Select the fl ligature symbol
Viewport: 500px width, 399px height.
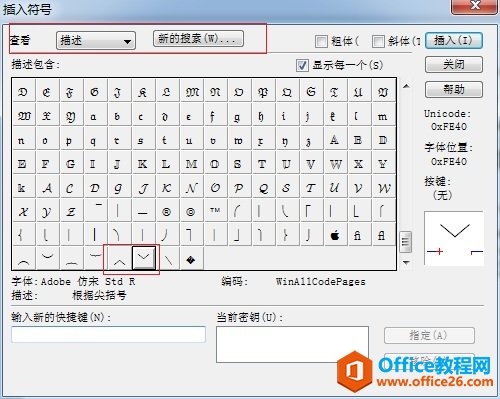click(x=382, y=235)
